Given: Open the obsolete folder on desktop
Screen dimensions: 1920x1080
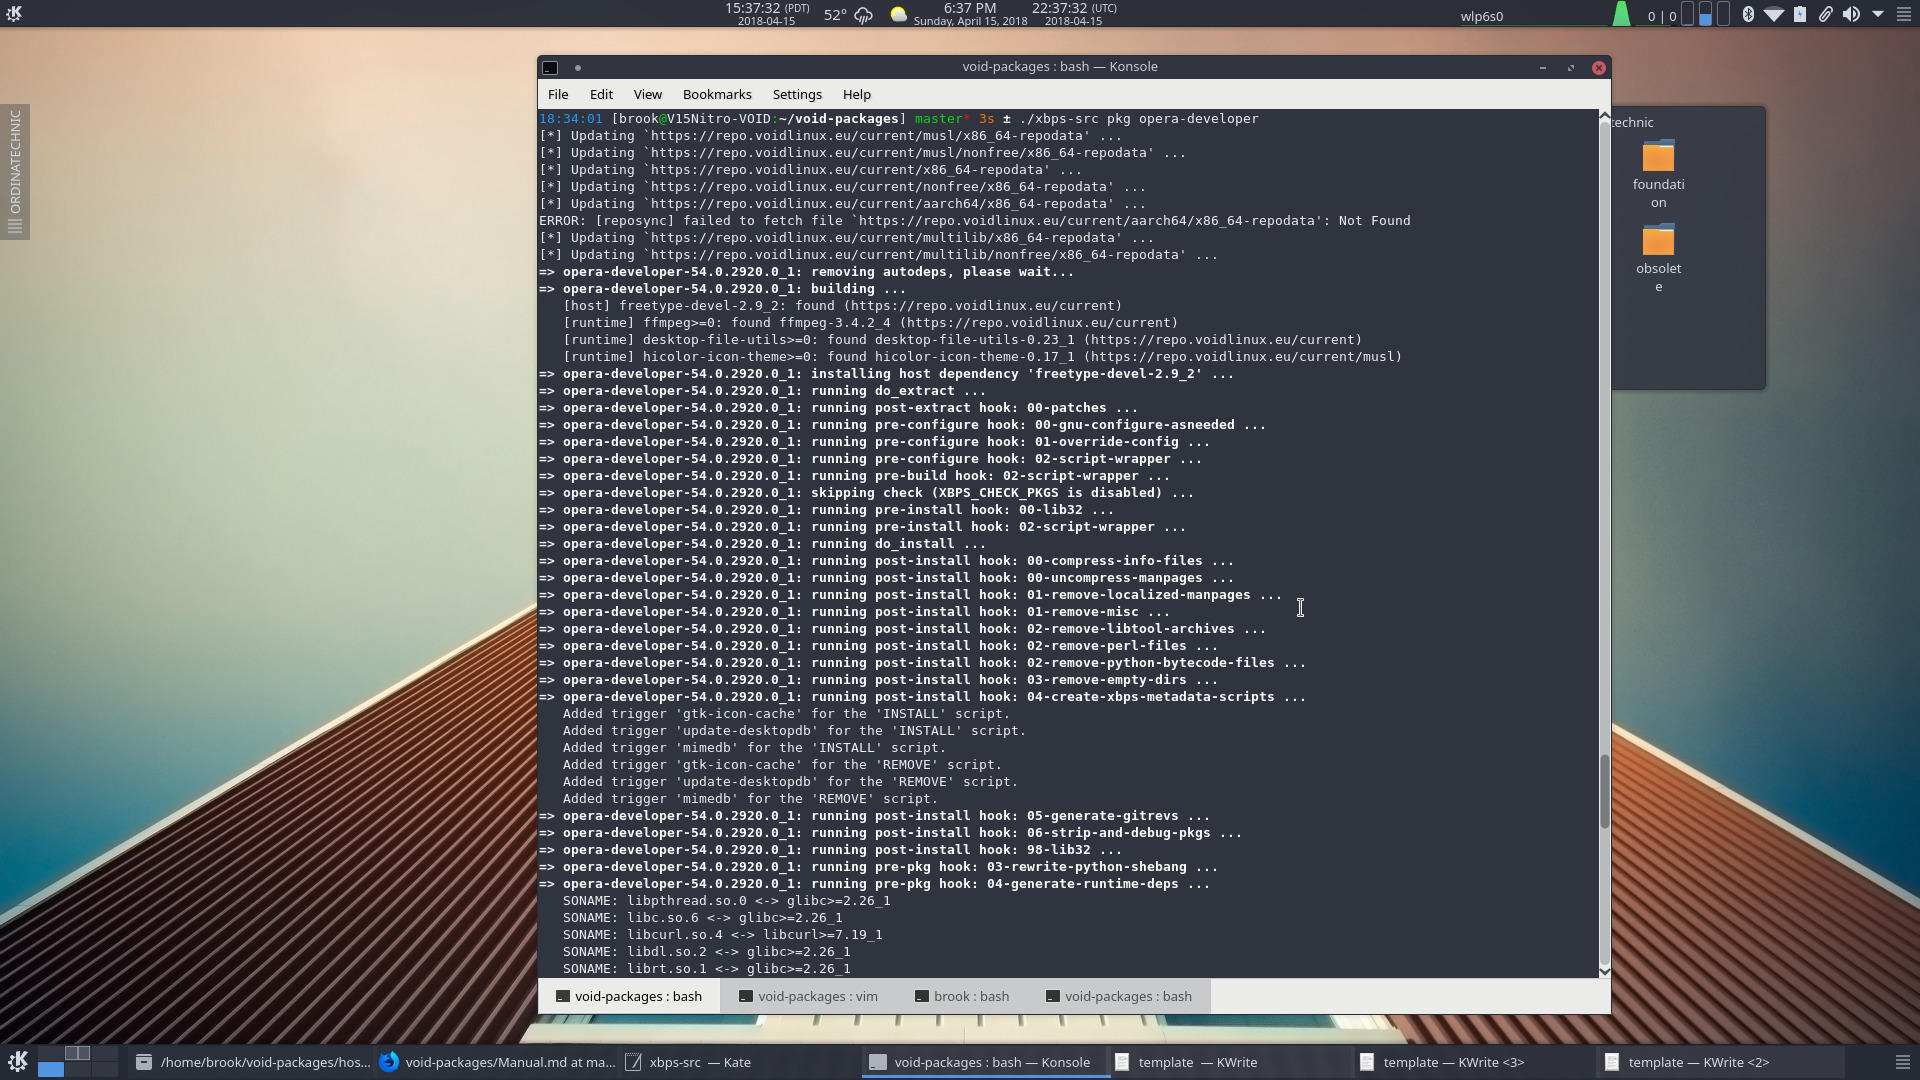Looking at the screenshot, I should (x=1658, y=259).
